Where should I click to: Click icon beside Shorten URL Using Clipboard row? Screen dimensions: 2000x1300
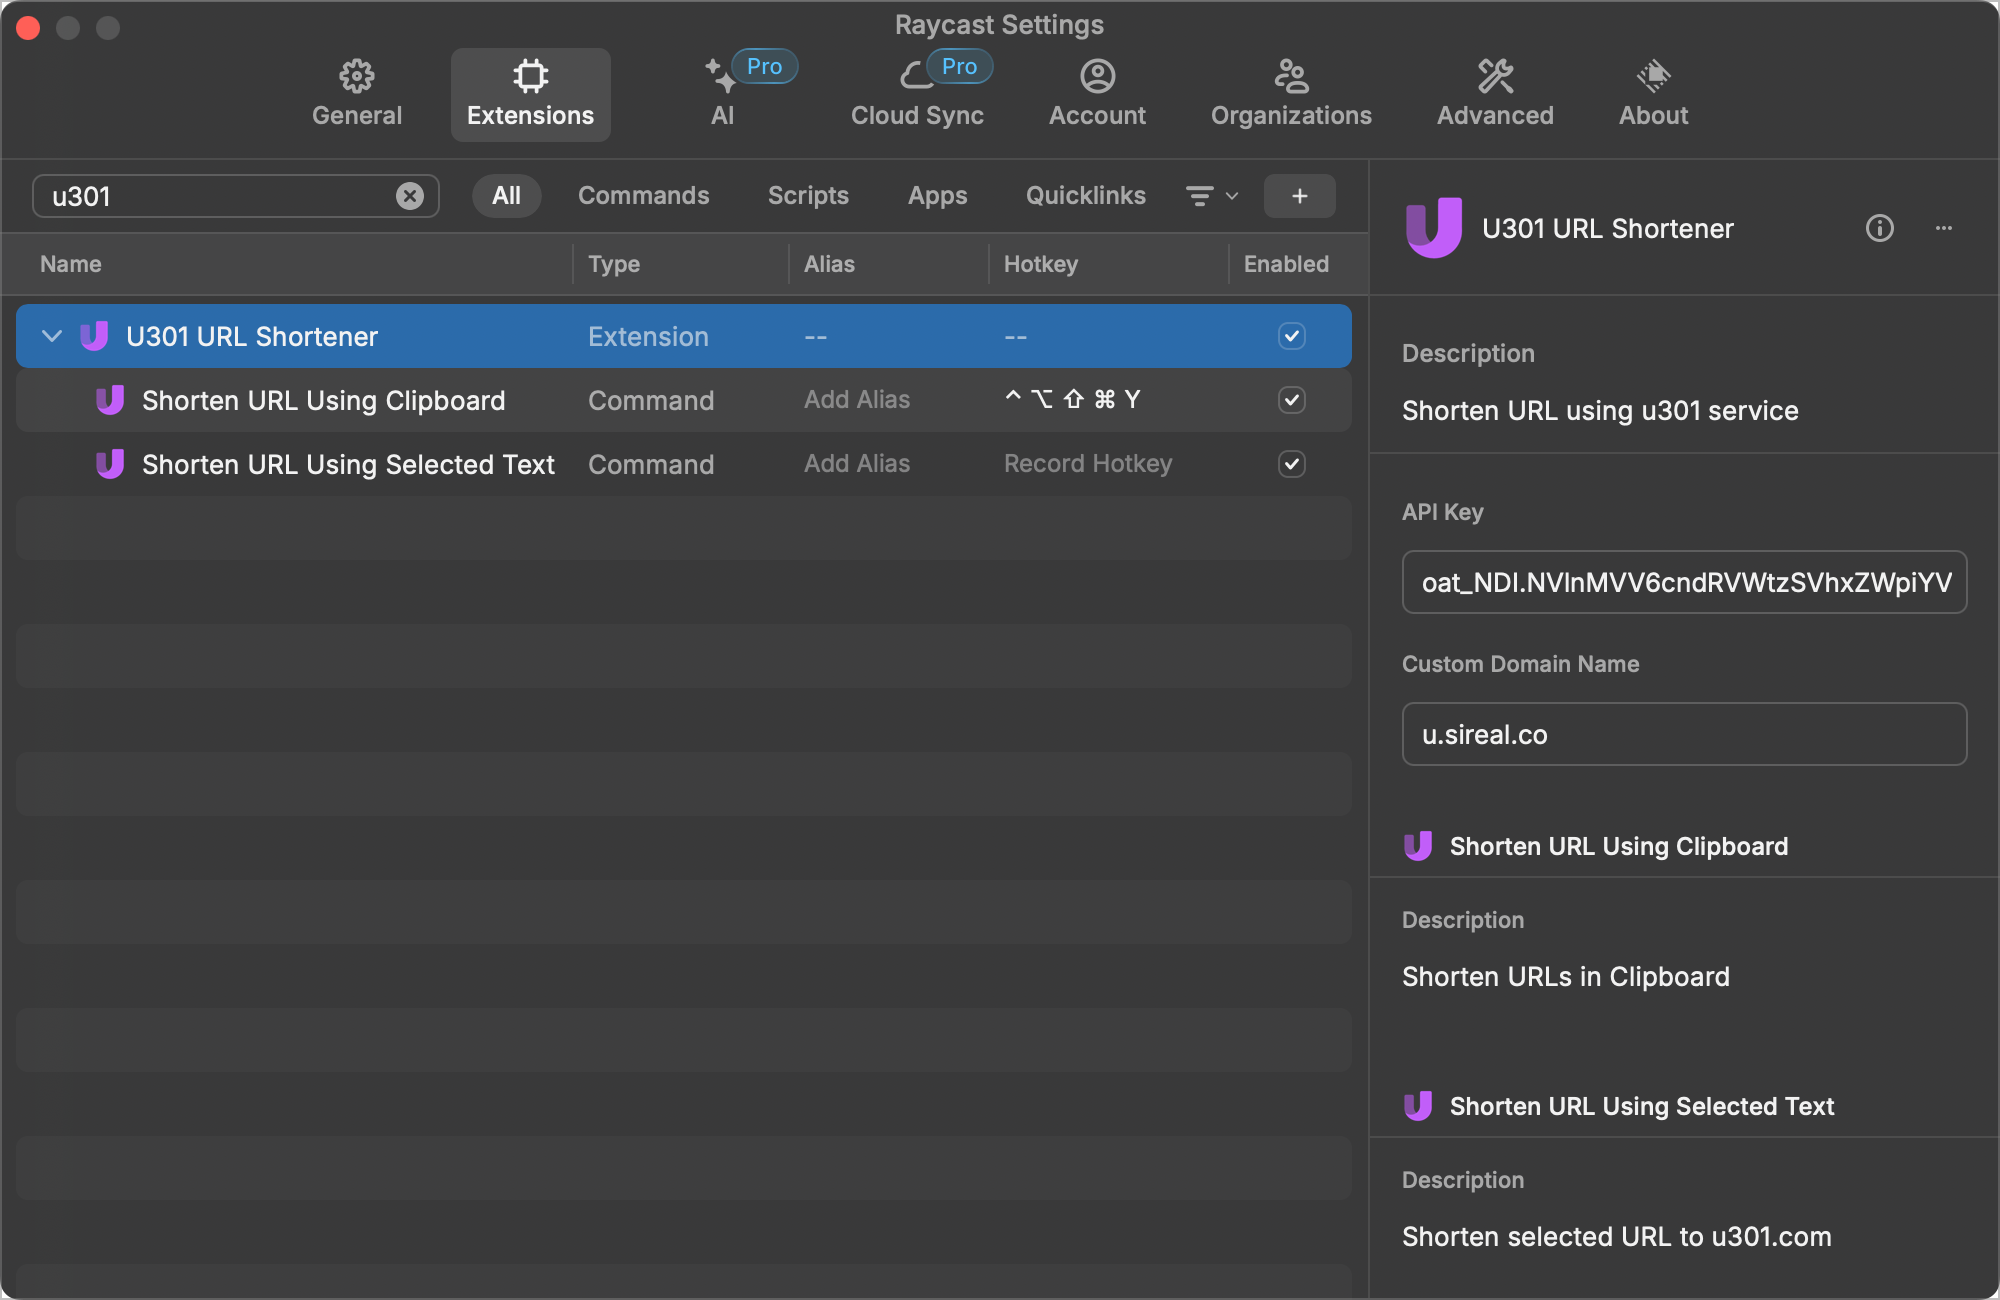110,400
